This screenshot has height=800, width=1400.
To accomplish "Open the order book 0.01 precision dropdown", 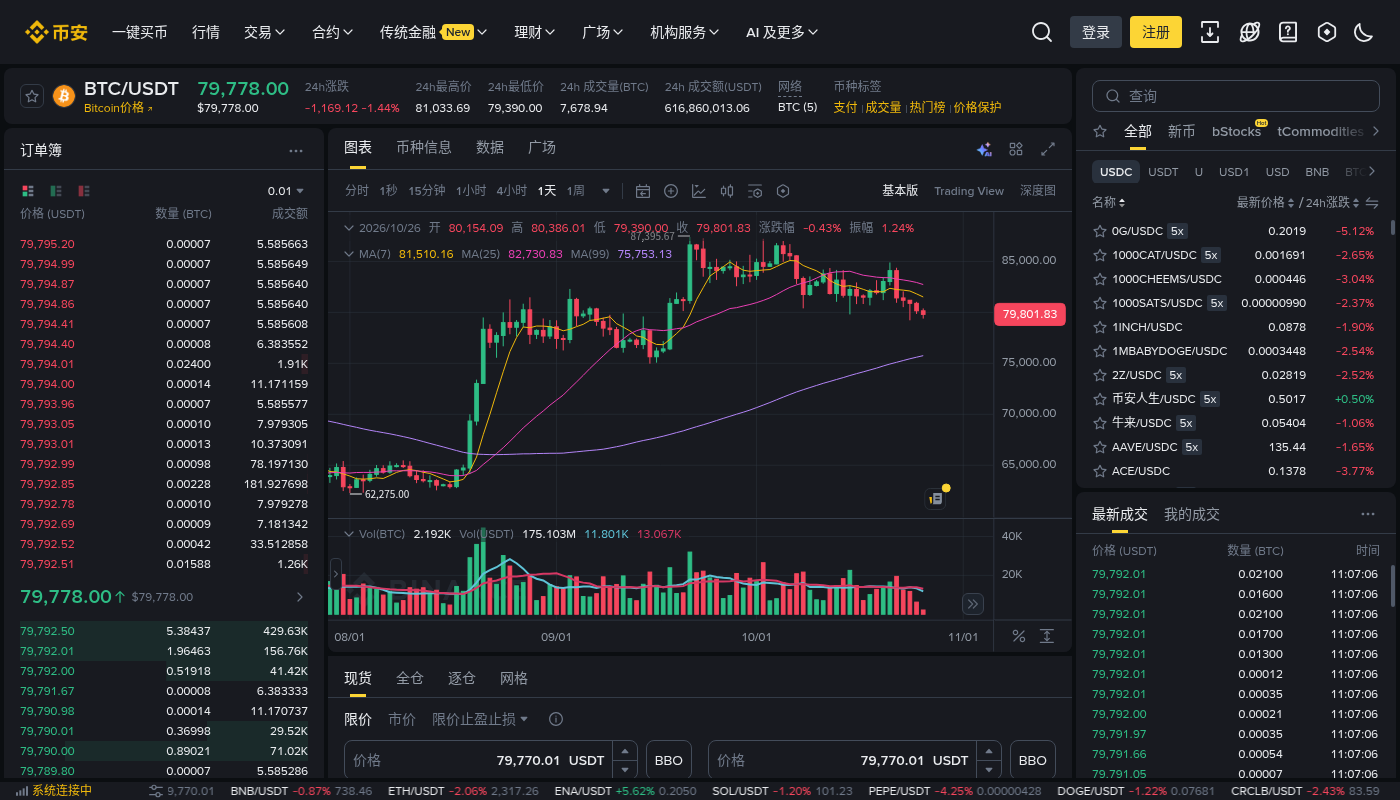I will (285, 191).
